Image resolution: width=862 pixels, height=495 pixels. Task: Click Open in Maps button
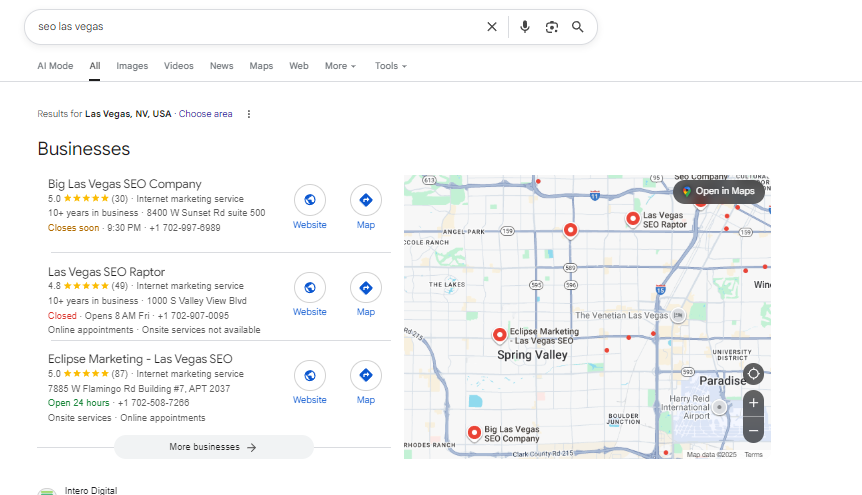pyautogui.click(x=718, y=191)
